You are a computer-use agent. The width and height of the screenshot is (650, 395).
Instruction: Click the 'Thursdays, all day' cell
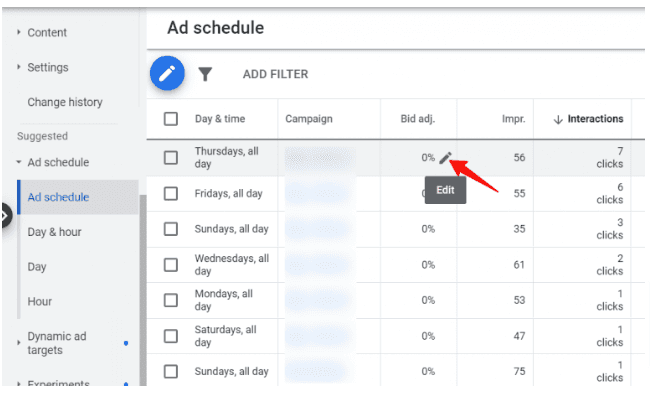226,158
